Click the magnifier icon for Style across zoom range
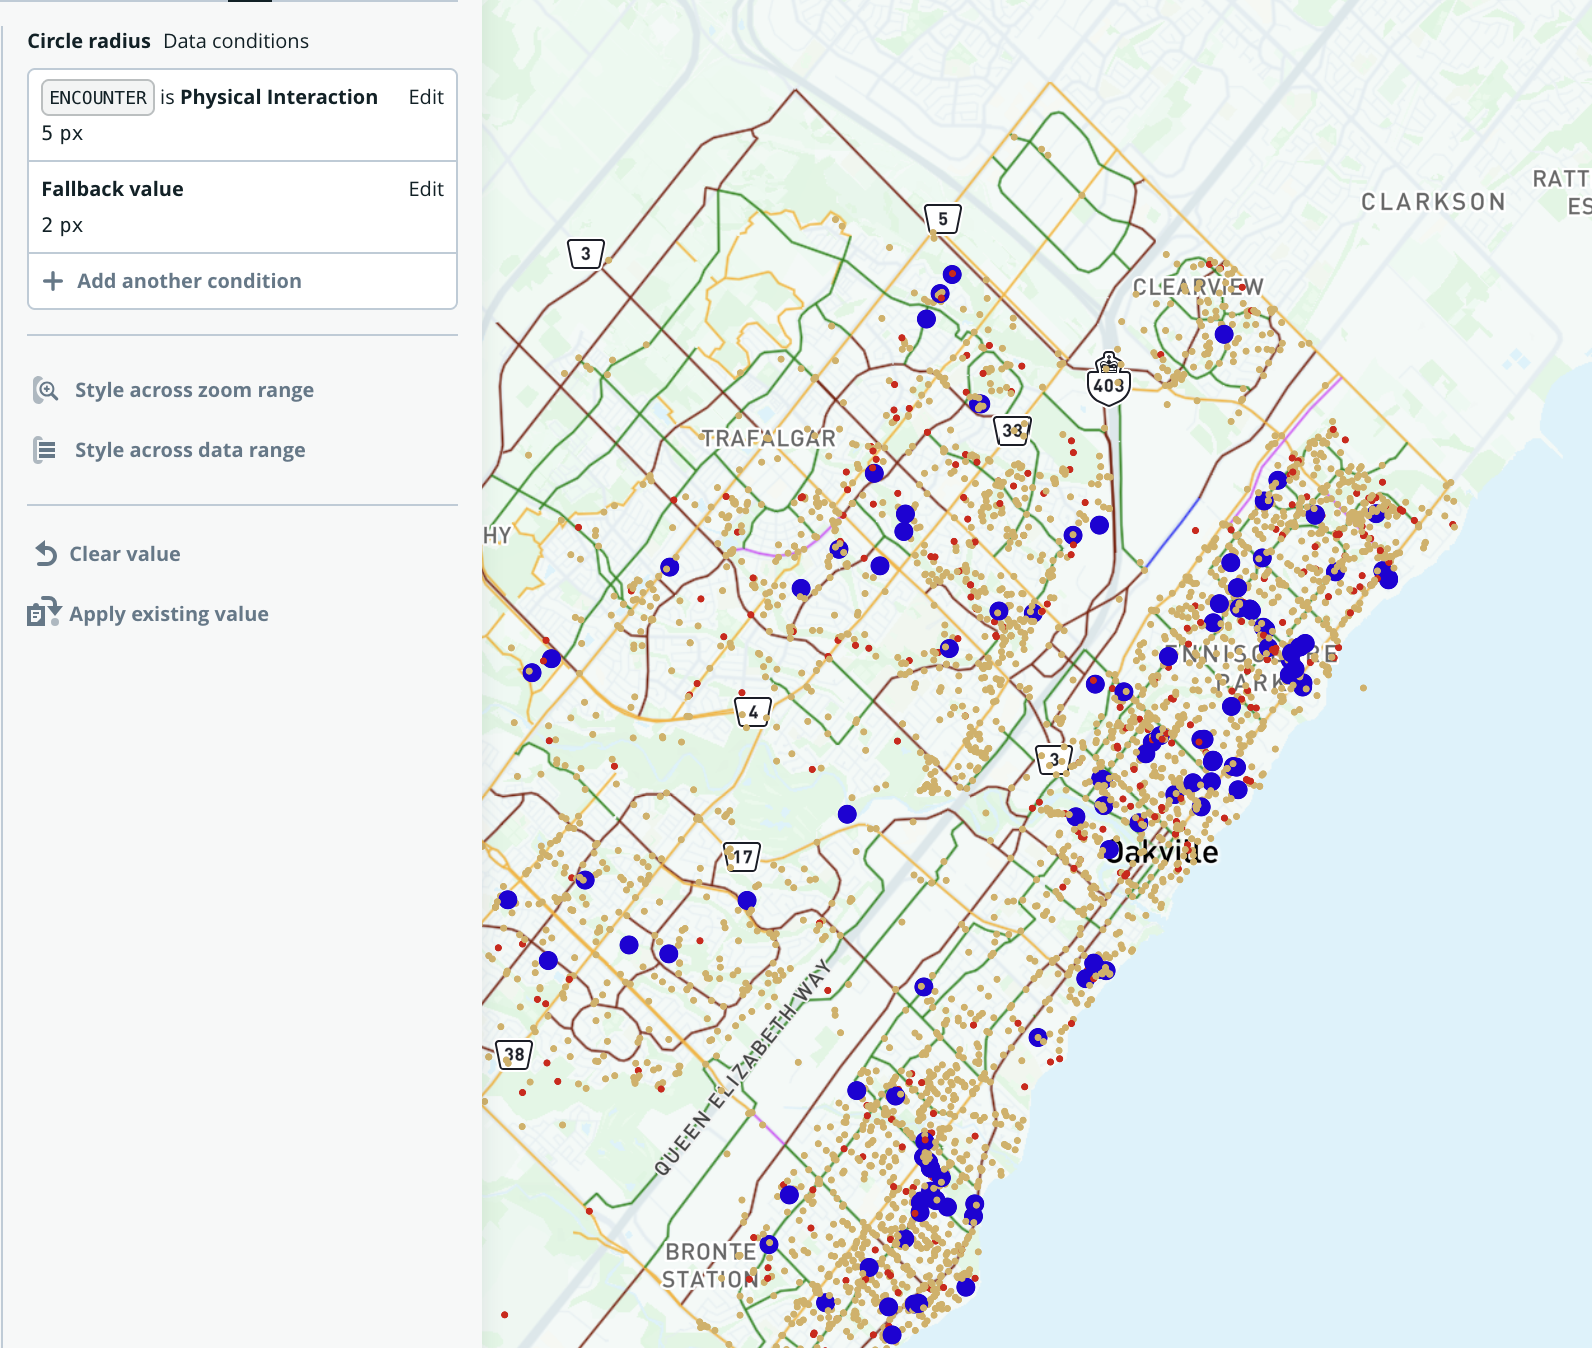This screenshot has height=1348, width=1592. 46,390
